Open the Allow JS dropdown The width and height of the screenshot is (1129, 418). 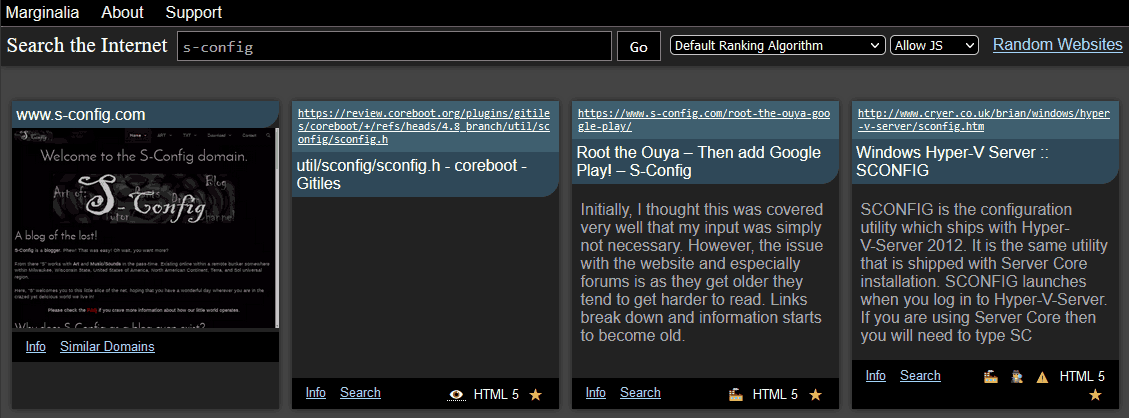(935, 45)
